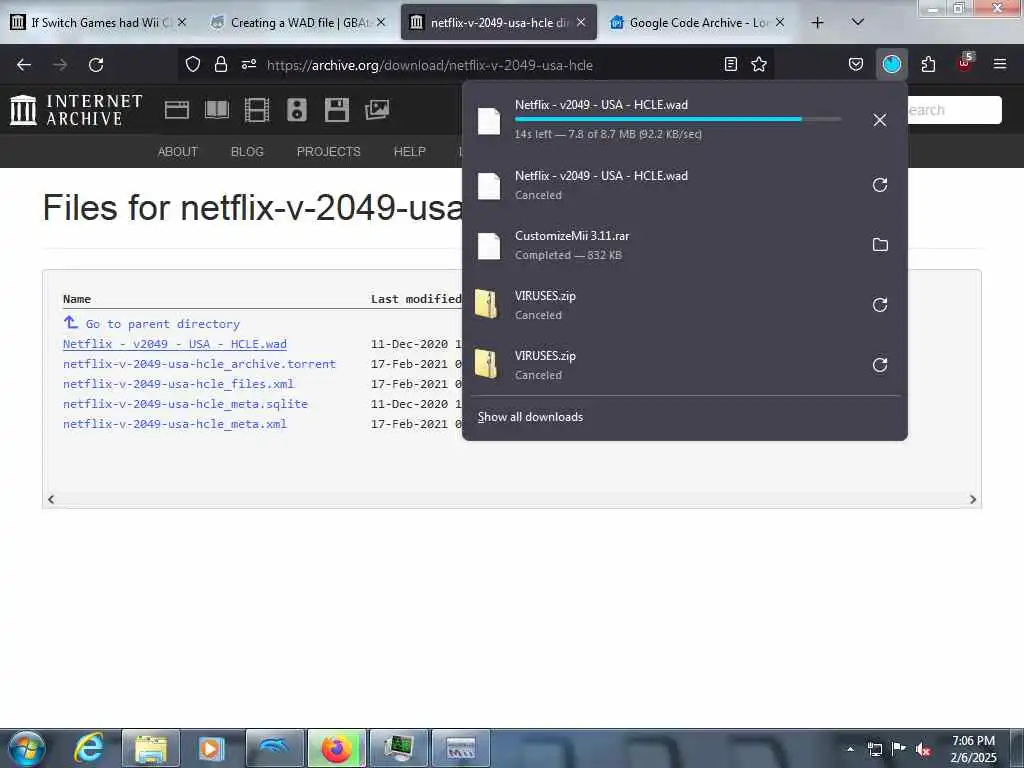Expand the list all tabs chevron

coord(857,22)
